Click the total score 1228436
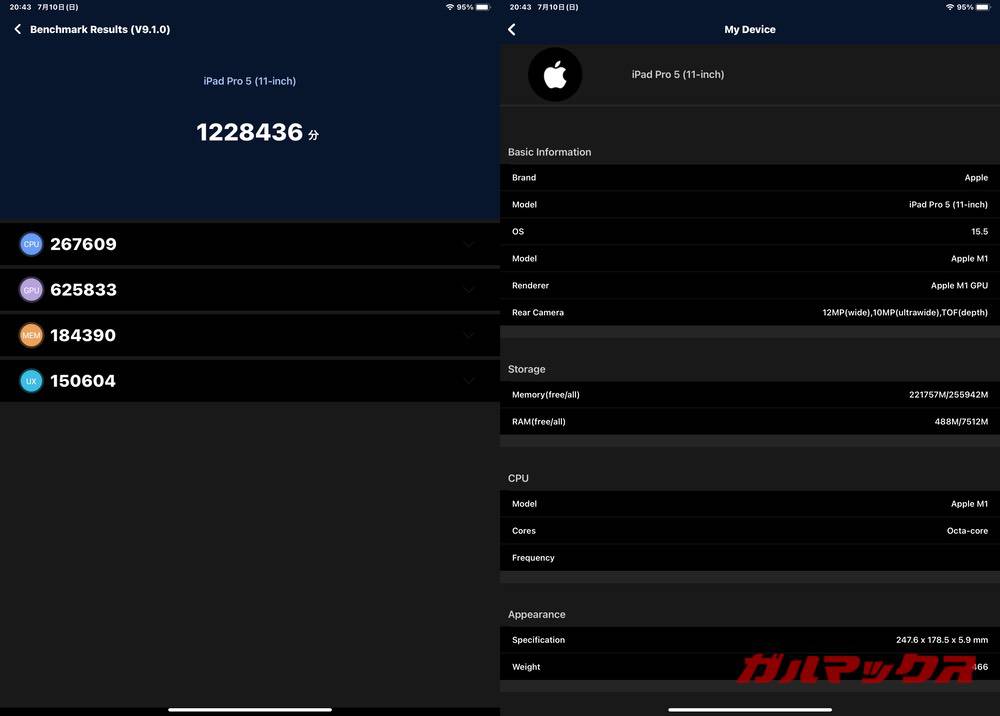The height and width of the screenshot is (716, 1000). [248, 131]
